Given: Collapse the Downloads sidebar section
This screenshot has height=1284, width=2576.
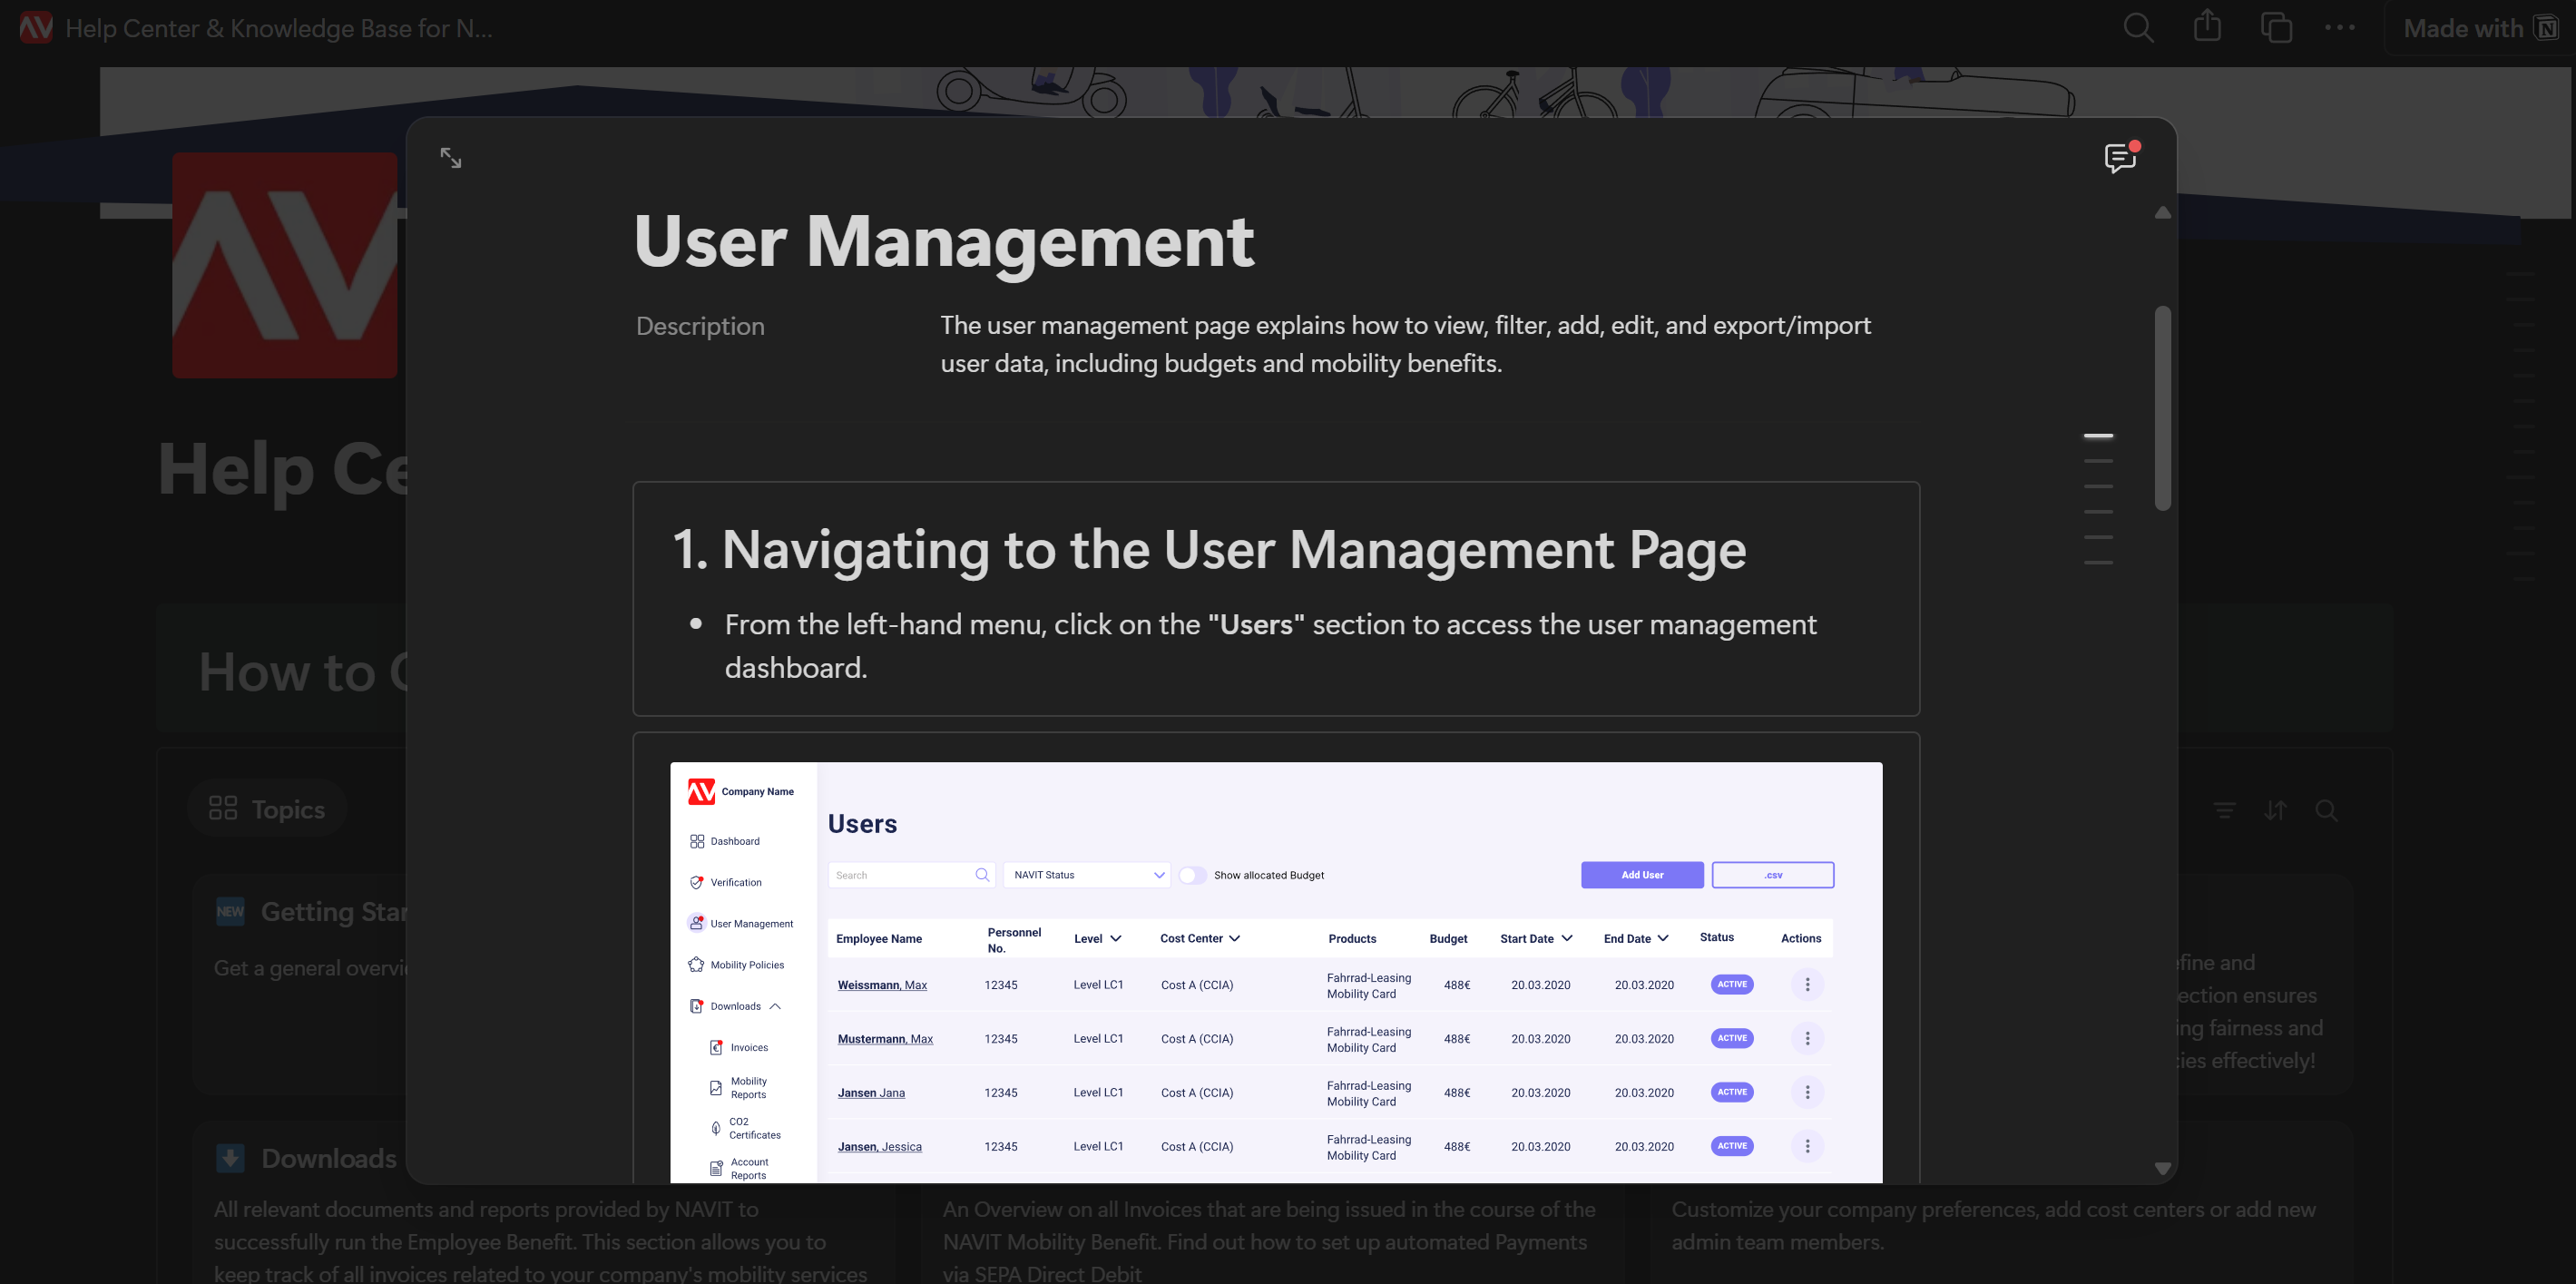Looking at the screenshot, I should click(775, 1006).
